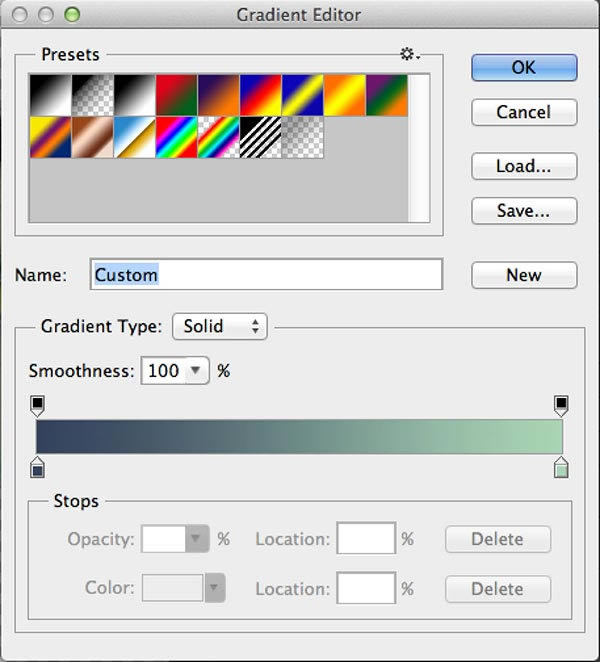
Task: Select the Chrome gradient preset
Action: [x=135, y=137]
